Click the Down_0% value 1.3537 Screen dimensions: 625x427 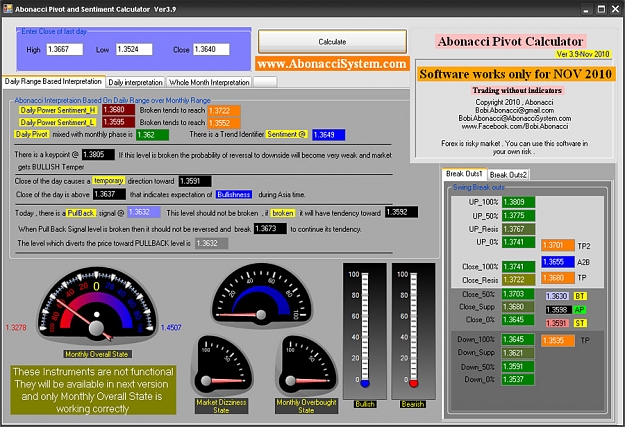[518, 380]
